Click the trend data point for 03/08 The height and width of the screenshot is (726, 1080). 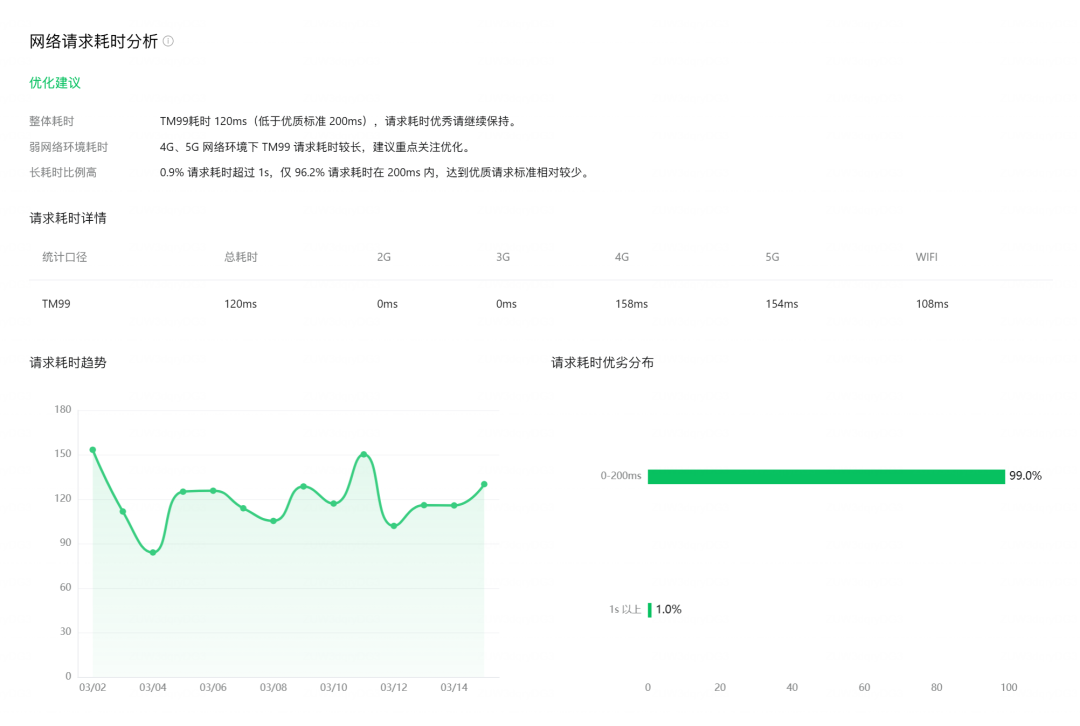pos(273,521)
